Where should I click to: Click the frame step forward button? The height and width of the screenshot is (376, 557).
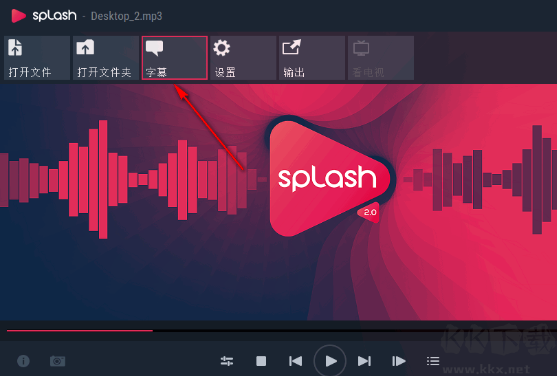pos(399,361)
